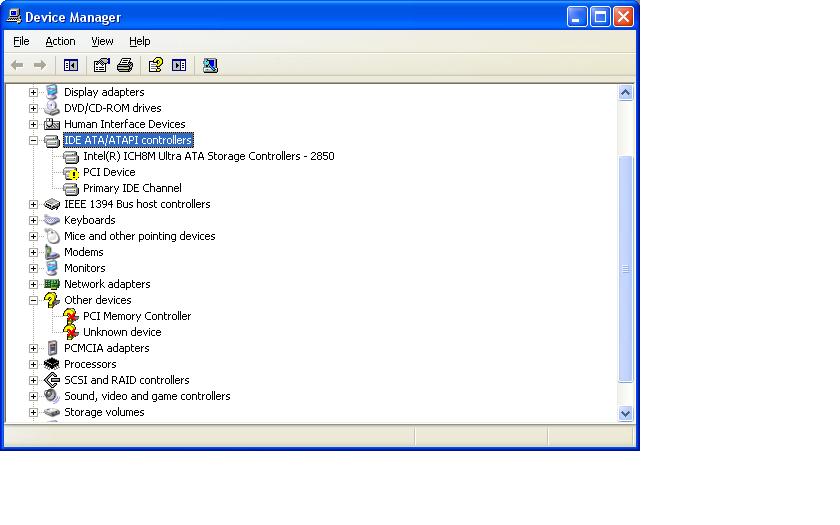This screenshot has height=525, width=840.
Task: Expand the Human Interface Devices node
Action: 33,124
